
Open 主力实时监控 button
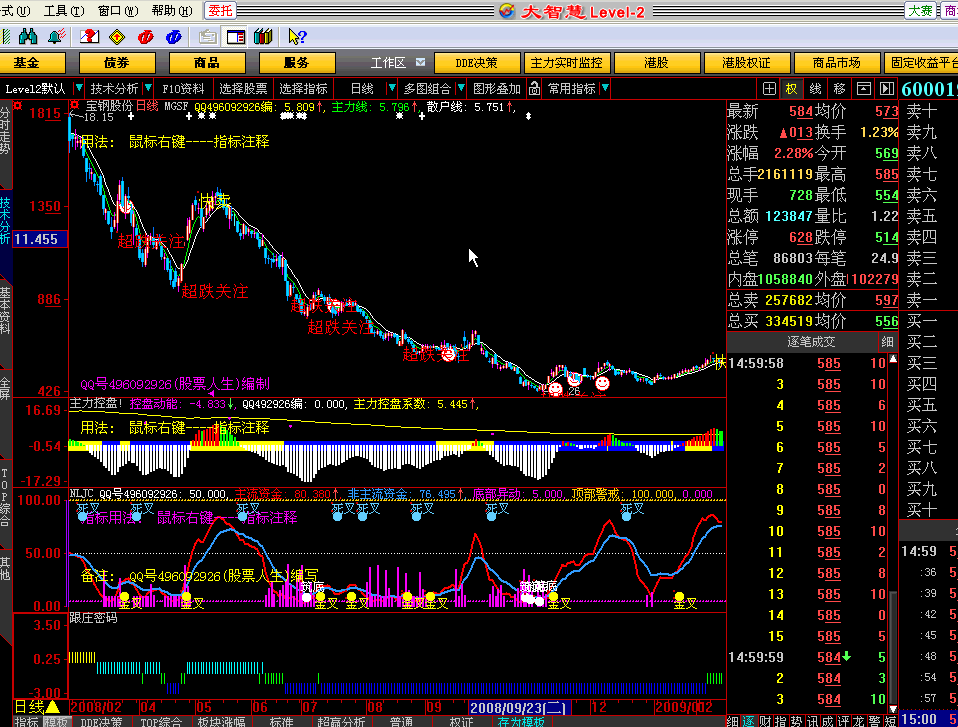click(566, 63)
